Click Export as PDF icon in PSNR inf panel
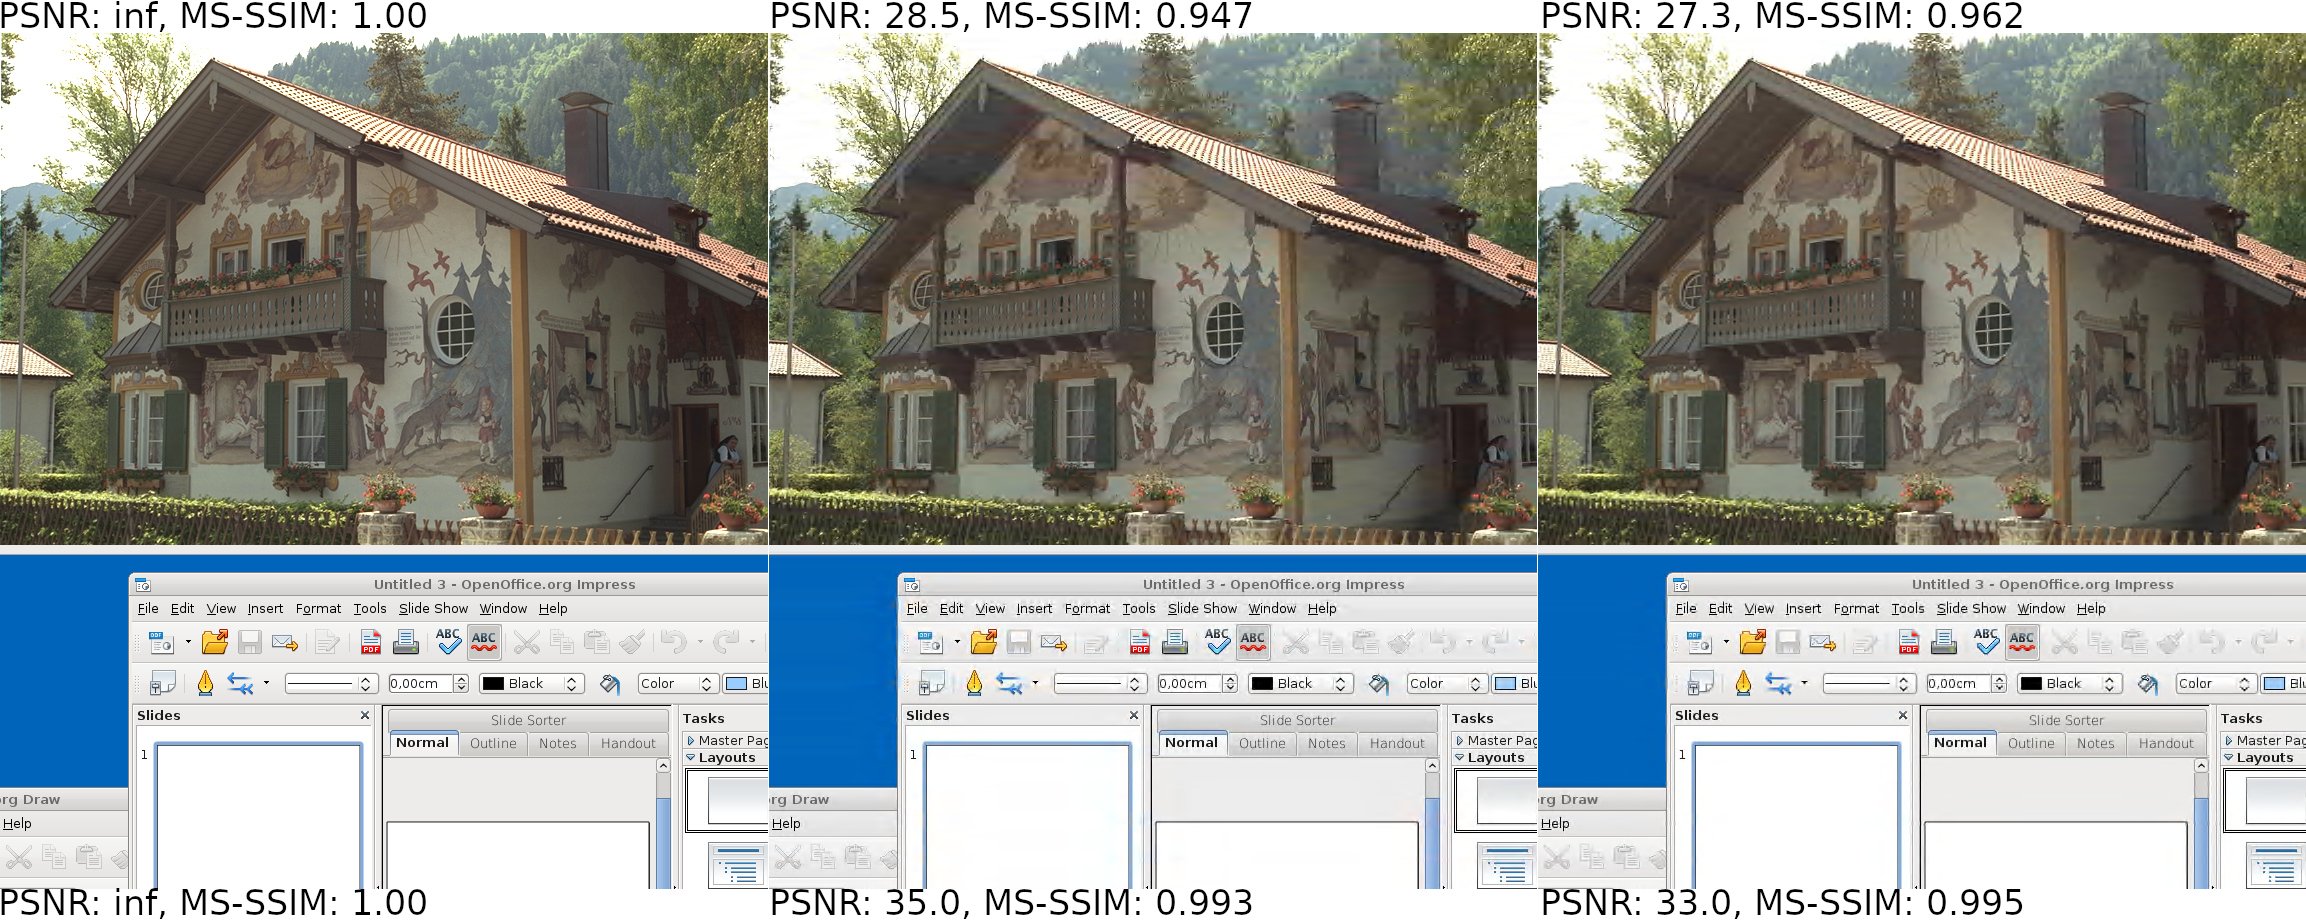 pyautogui.click(x=371, y=642)
